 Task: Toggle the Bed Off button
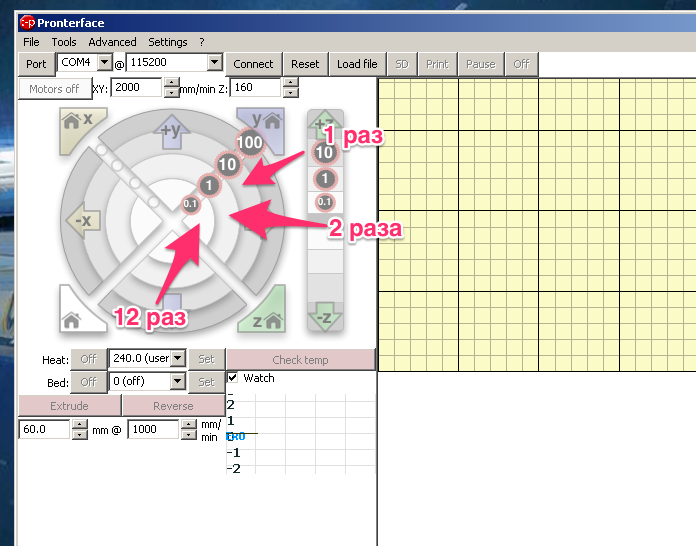[x=88, y=382]
